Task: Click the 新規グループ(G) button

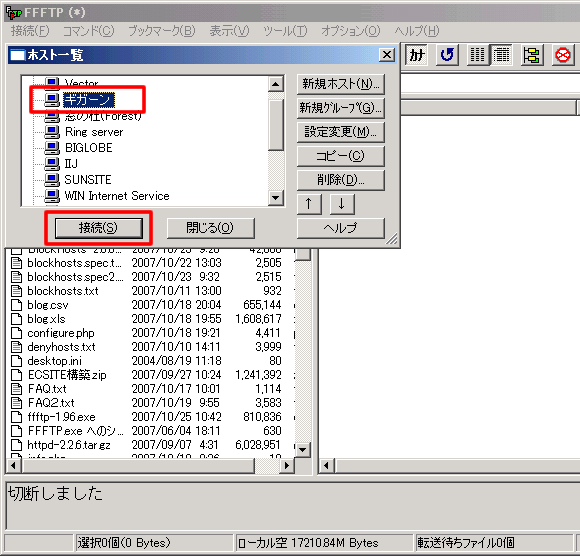Action: (341, 108)
